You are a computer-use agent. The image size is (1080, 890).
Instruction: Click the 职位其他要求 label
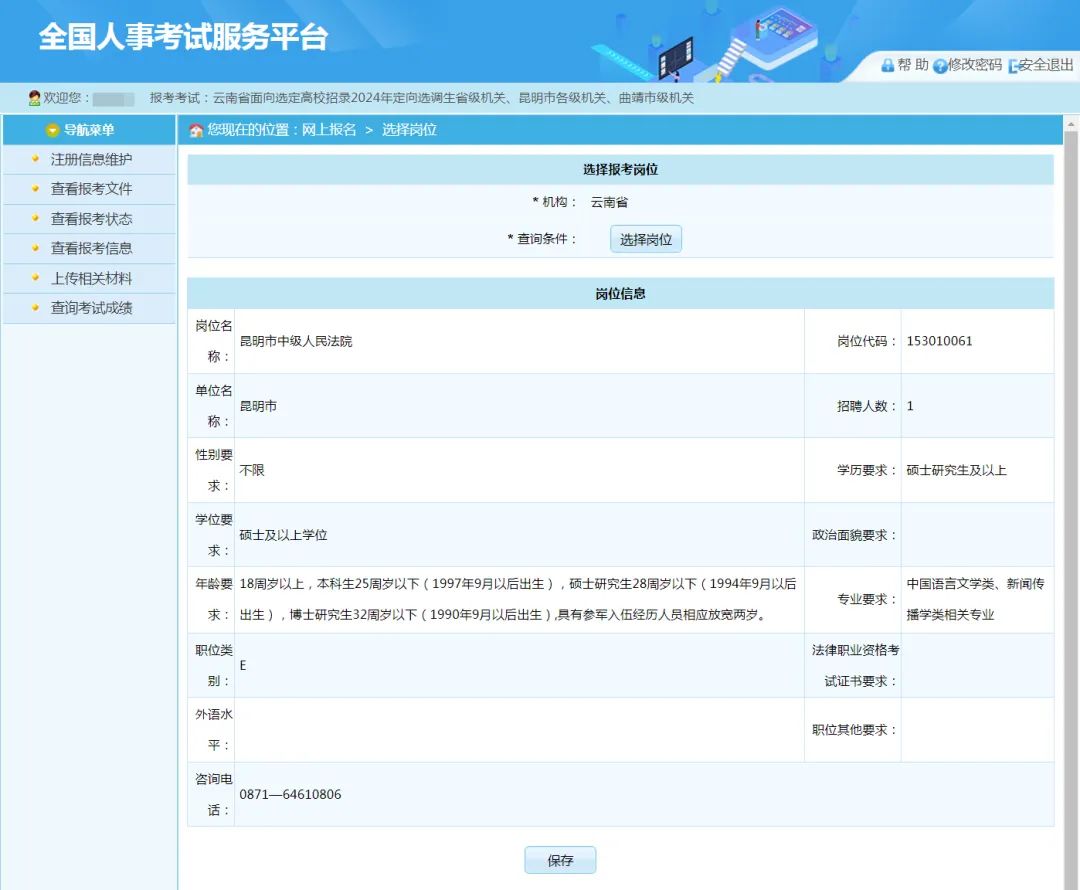[x=854, y=730]
